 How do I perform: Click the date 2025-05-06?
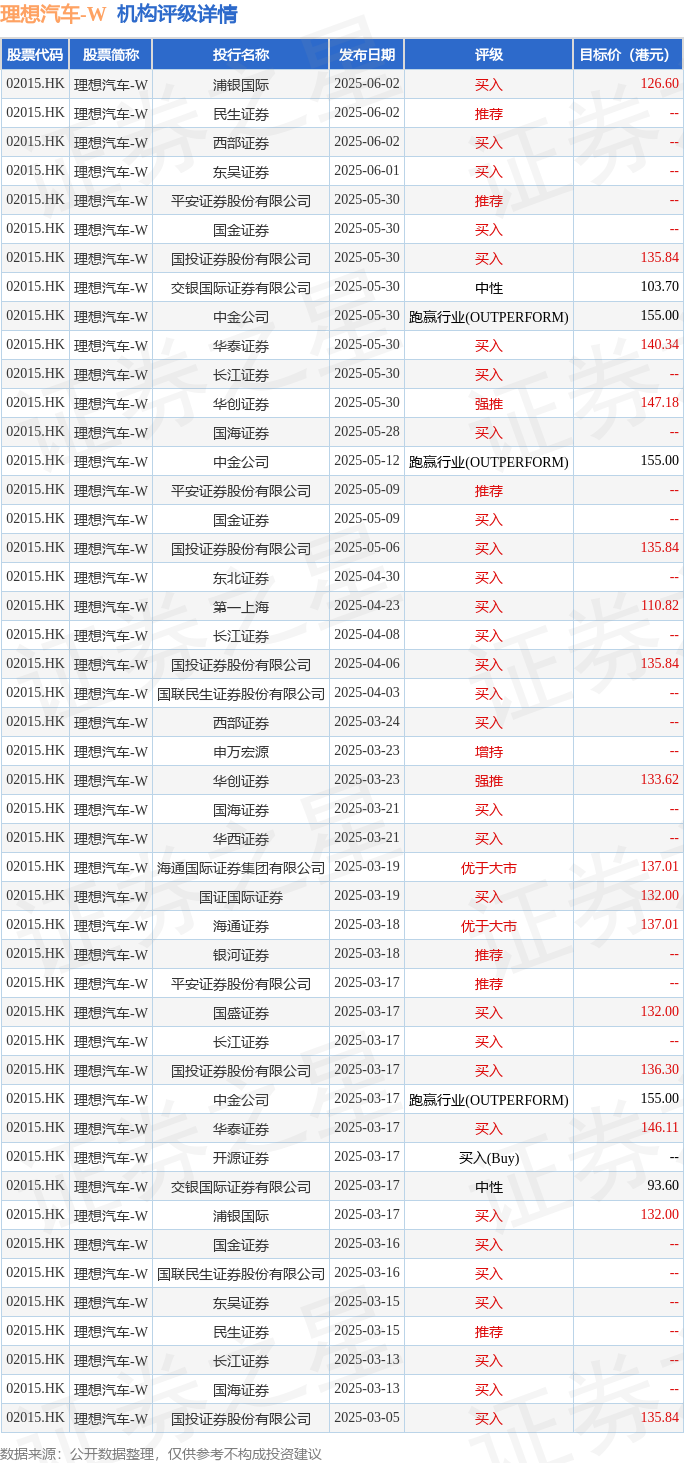(367, 548)
